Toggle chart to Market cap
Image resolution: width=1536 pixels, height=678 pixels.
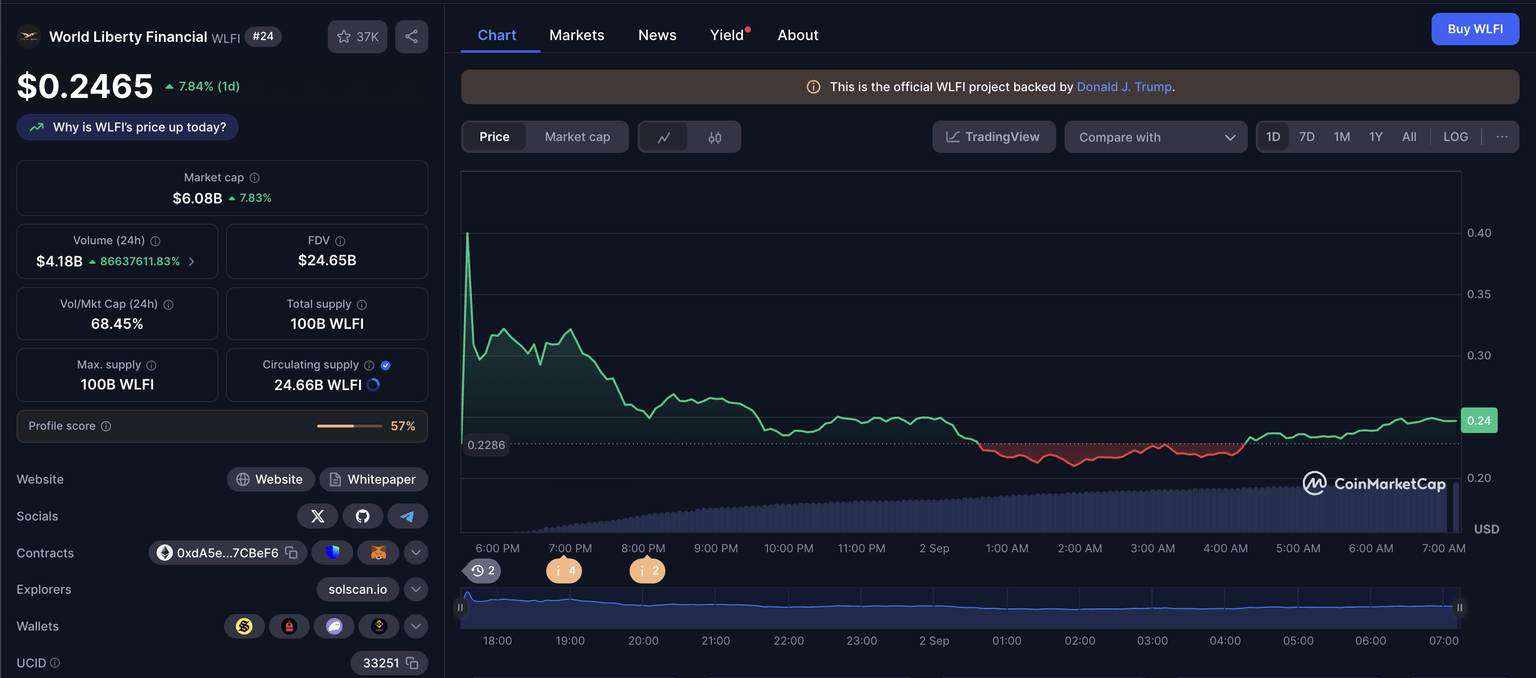click(x=577, y=137)
